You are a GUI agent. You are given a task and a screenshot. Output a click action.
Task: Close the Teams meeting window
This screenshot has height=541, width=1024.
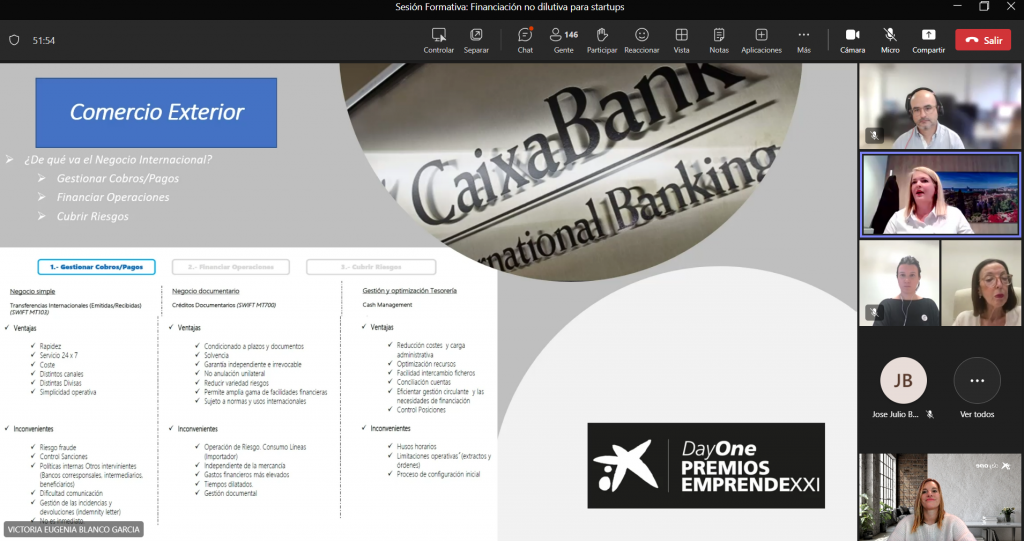pyautogui.click(x=1010, y=7)
